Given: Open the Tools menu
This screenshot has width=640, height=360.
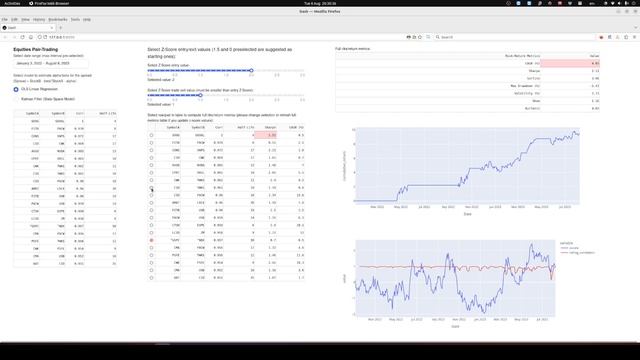Looking at the screenshot, I should pos(76,20).
